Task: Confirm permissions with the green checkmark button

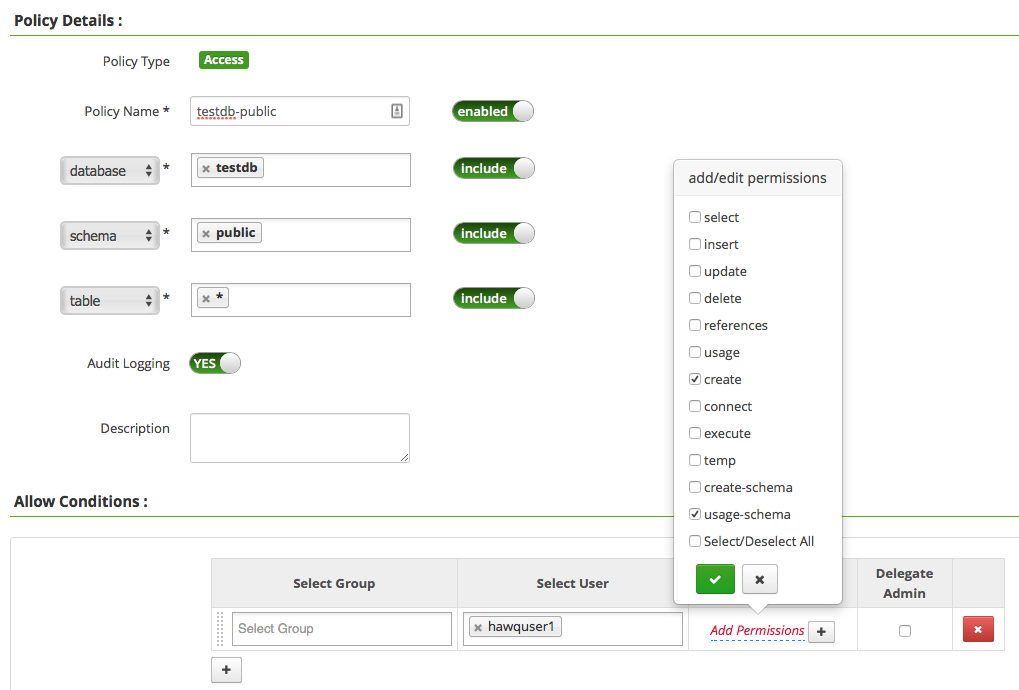Action: coord(715,579)
